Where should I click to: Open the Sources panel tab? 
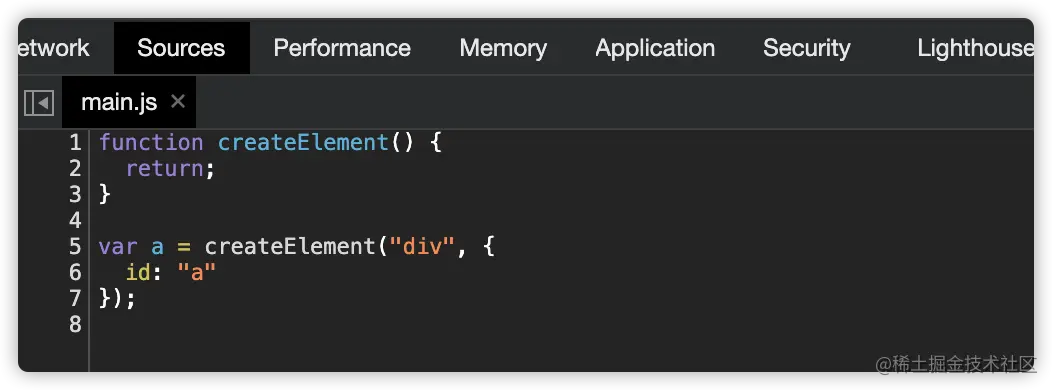[x=181, y=48]
